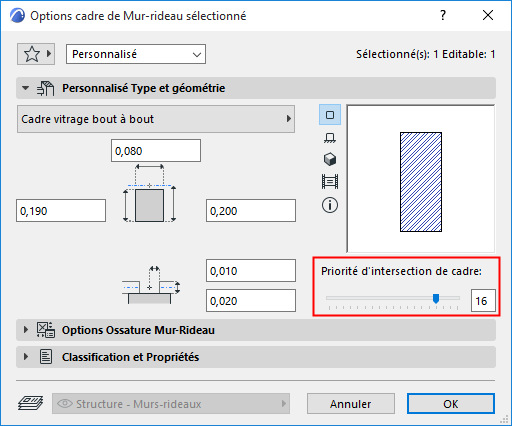Click the Annuler button
Image resolution: width=512 pixels, height=426 pixels.
(351, 404)
